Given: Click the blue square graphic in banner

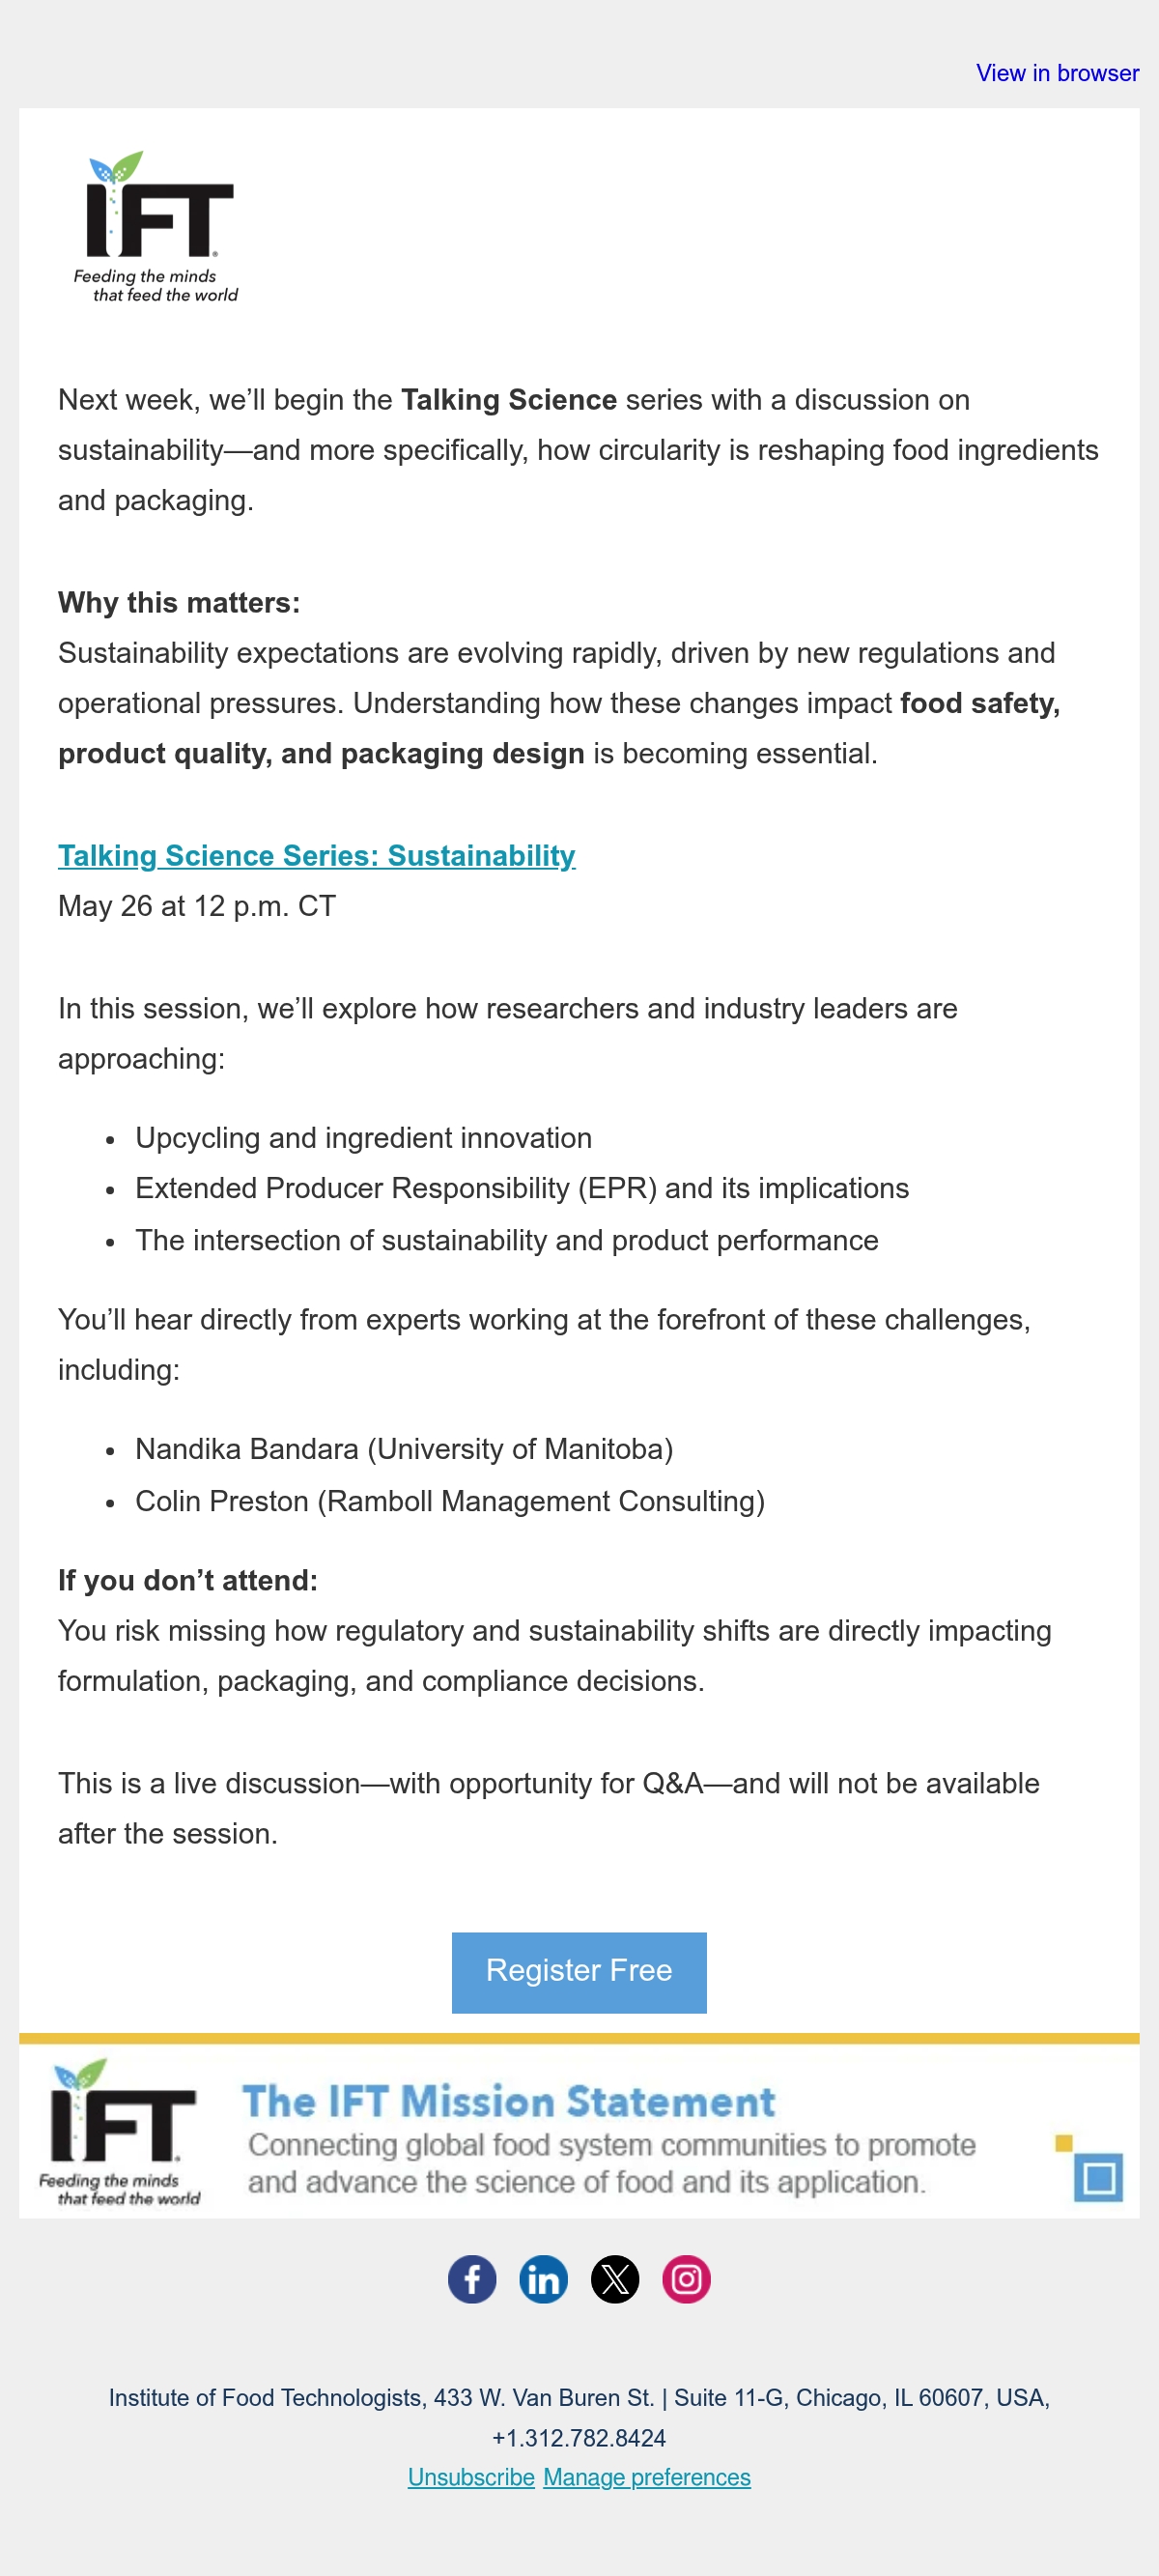Looking at the screenshot, I should [x=1098, y=2177].
